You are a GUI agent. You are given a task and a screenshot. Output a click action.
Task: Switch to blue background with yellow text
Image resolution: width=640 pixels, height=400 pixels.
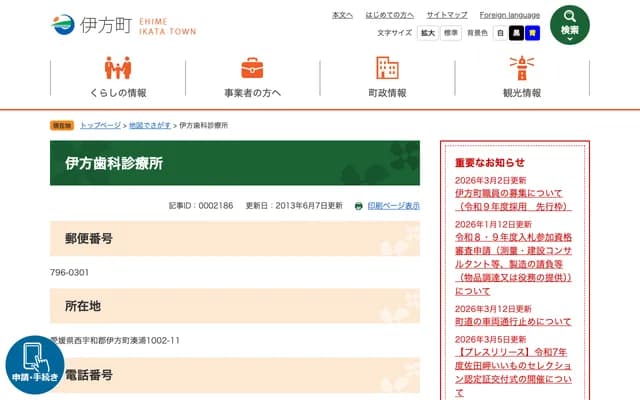coord(532,33)
